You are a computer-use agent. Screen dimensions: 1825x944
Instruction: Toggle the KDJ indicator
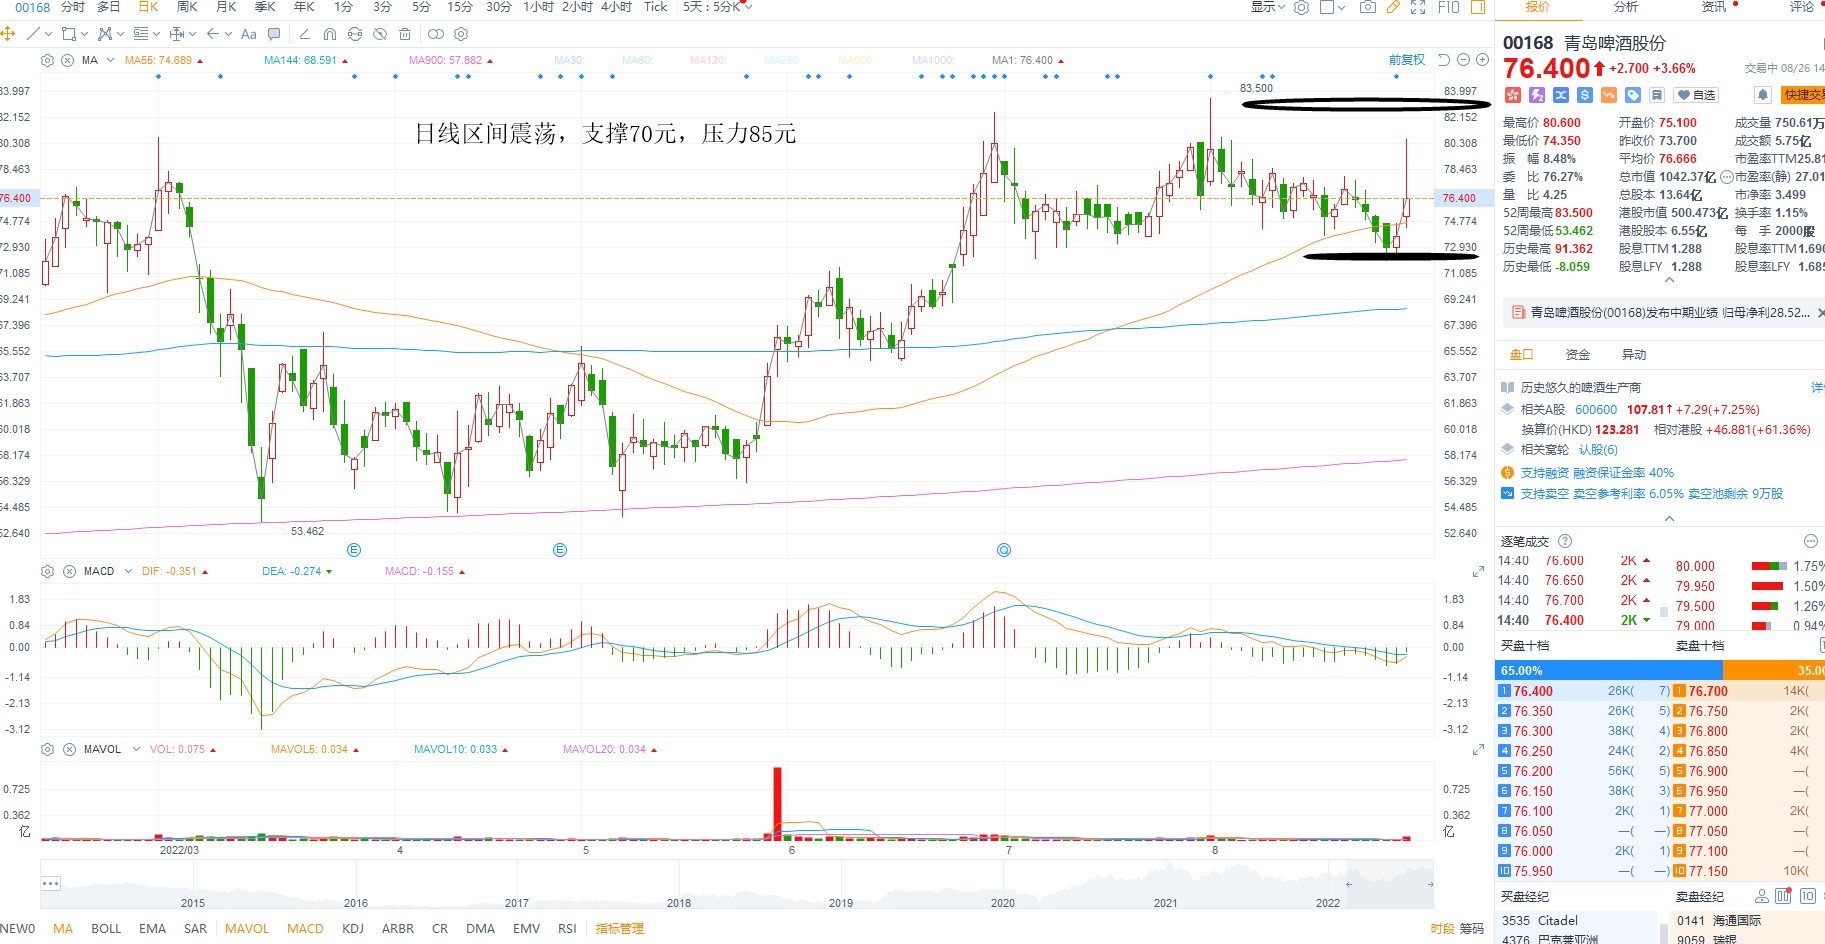(353, 929)
